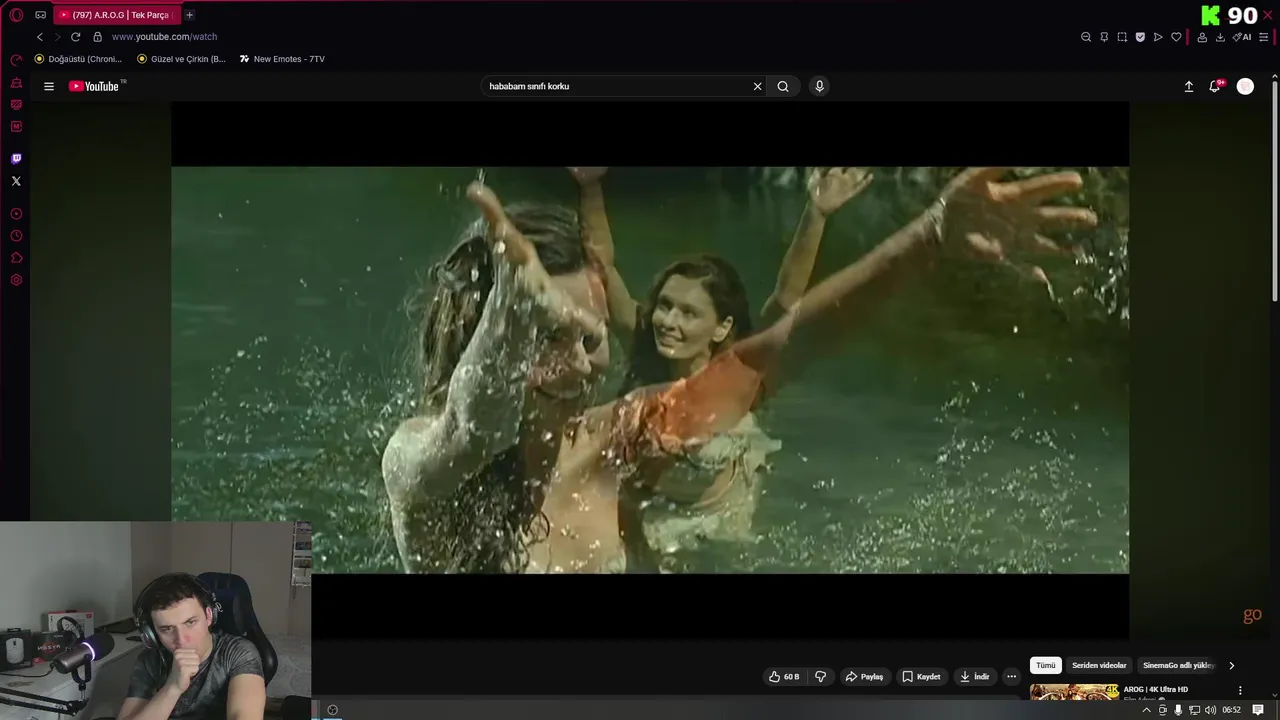Open the Windows notification center
The width and height of the screenshot is (1280, 720).
pos(1258,710)
